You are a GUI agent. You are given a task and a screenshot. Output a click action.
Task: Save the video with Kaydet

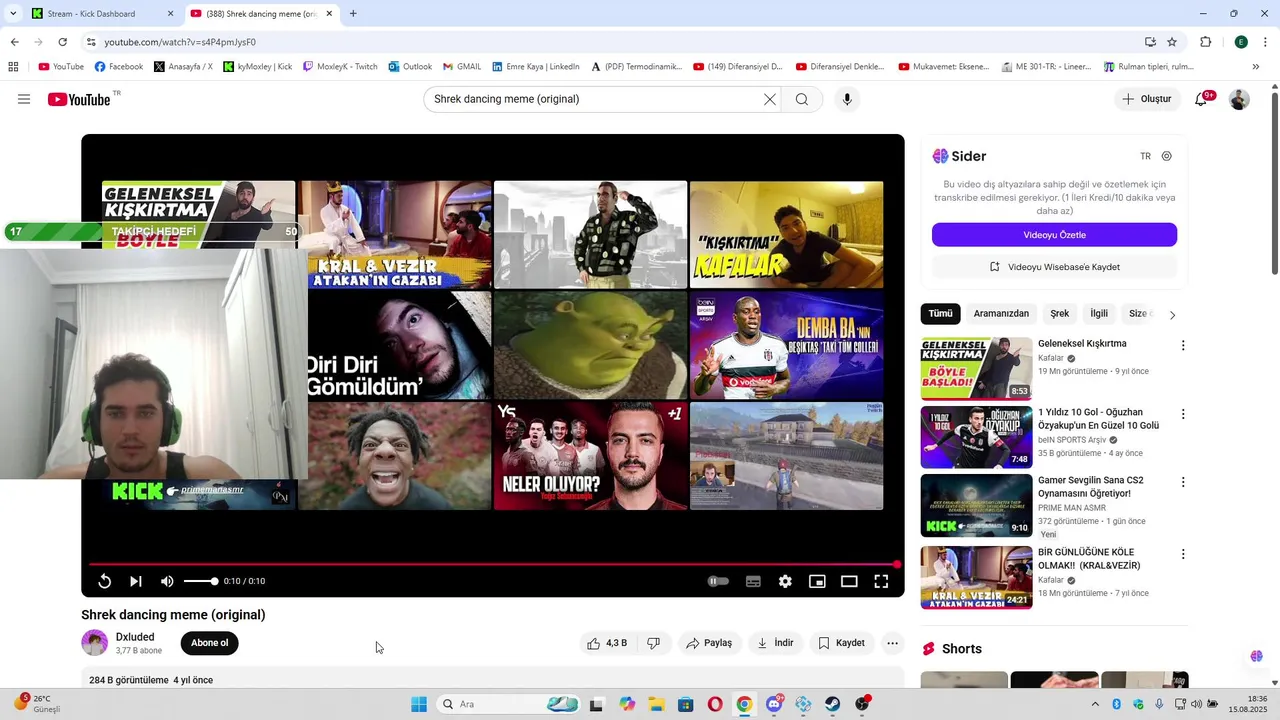coord(841,643)
